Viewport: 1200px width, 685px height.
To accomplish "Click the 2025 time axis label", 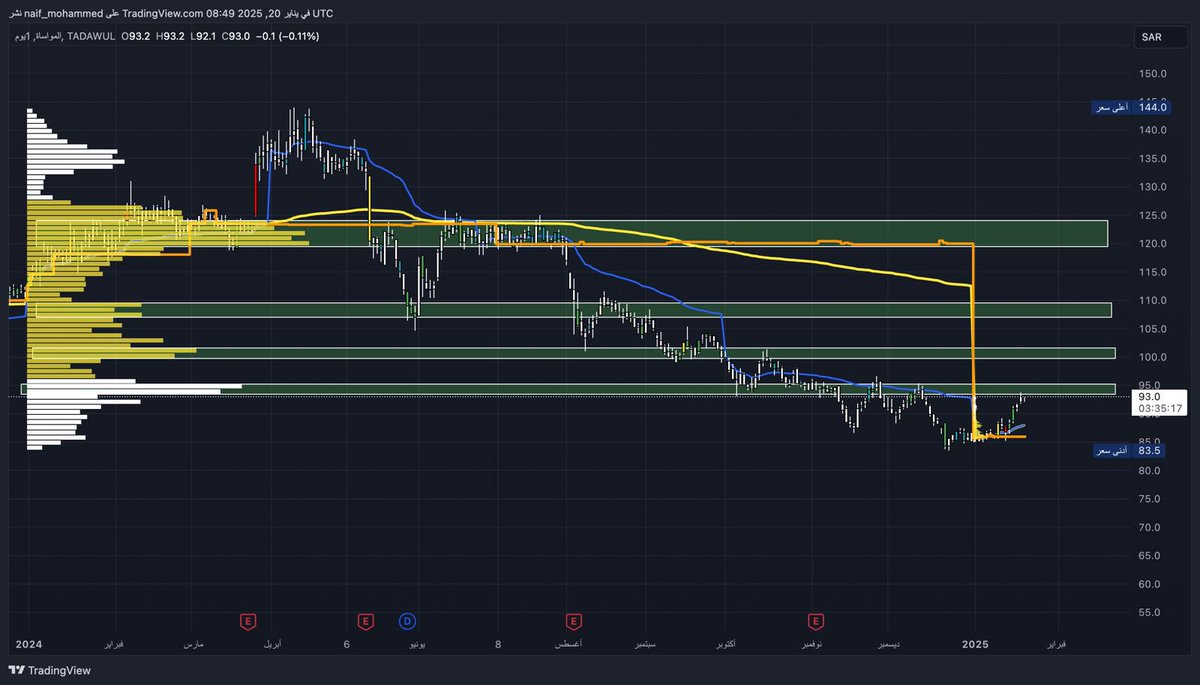I will [974, 645].
